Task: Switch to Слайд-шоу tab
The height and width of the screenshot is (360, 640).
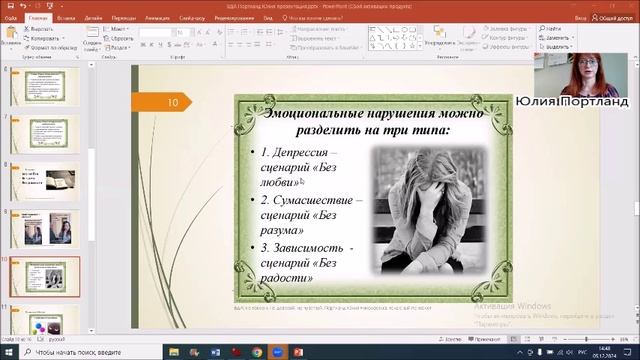Action: 192,18
